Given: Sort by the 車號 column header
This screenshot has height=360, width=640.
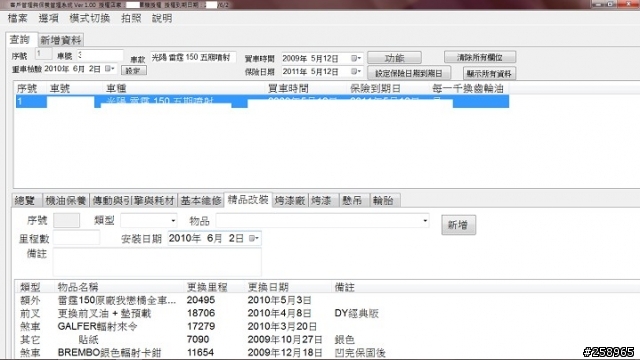Looking at the screenshot, I should (x=75, y=88).
